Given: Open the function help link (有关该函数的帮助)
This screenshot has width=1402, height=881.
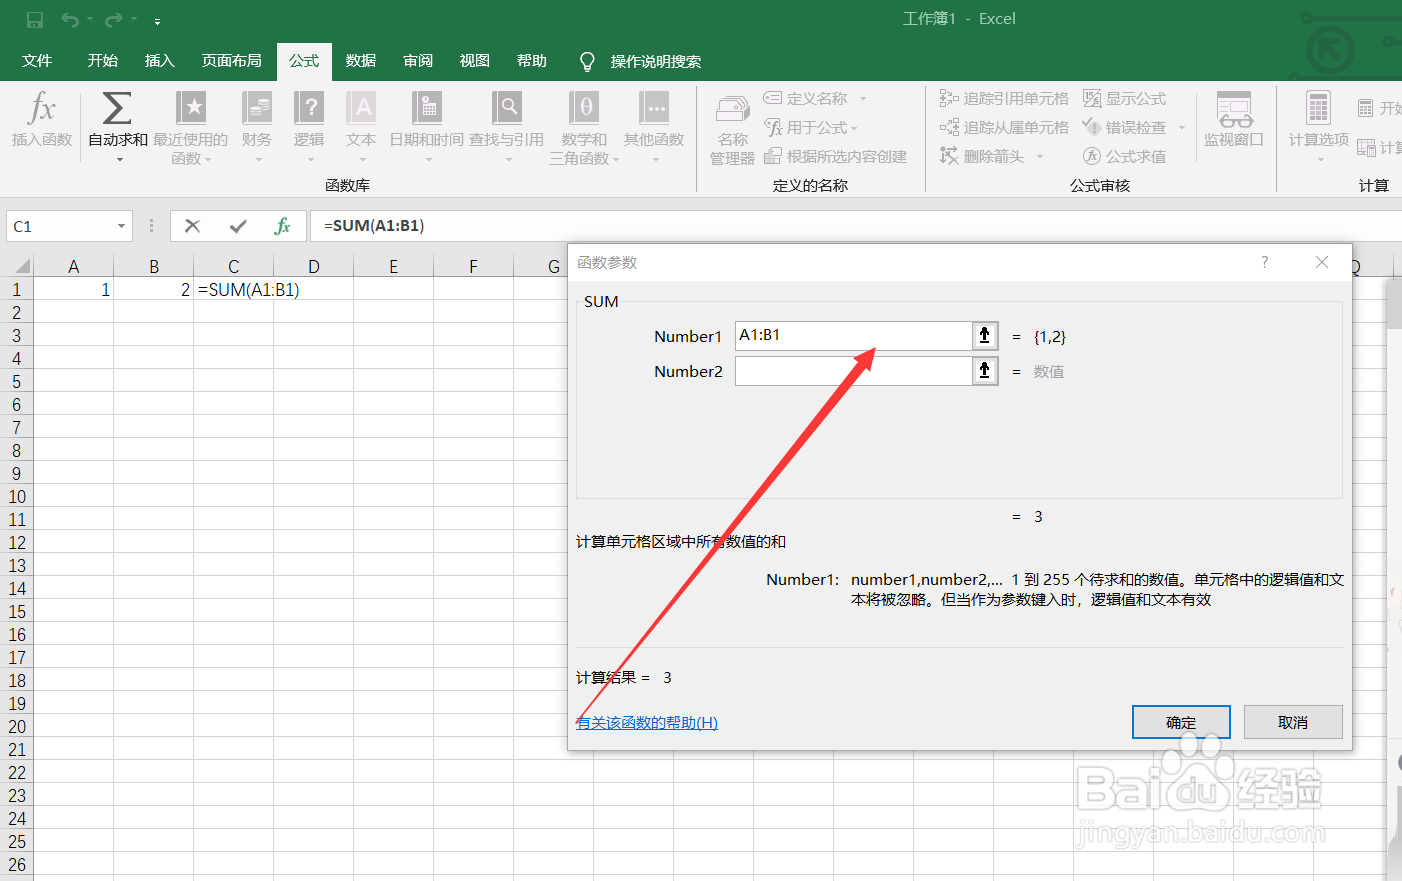Looking at the screenshot, I should pyautogui.click(x=646, y=722).
